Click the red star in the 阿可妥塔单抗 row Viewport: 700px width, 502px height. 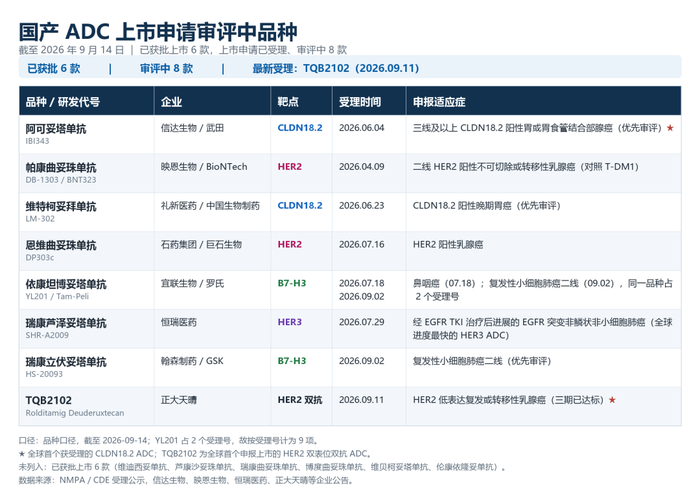coord(670,128)
